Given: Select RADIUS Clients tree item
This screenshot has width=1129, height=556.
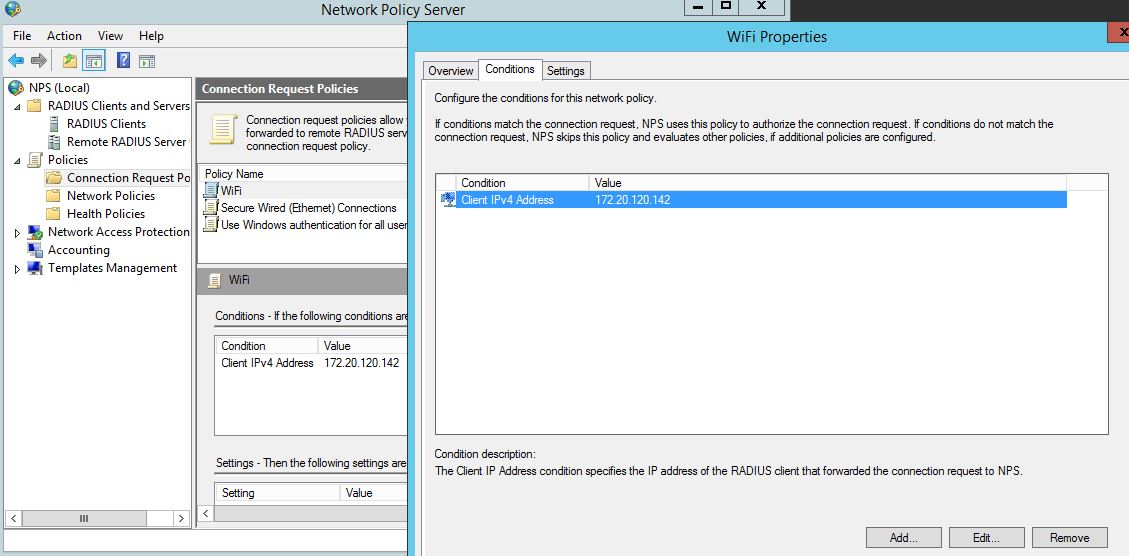Looking at the screenshot, I should click(x=107, y=124).
